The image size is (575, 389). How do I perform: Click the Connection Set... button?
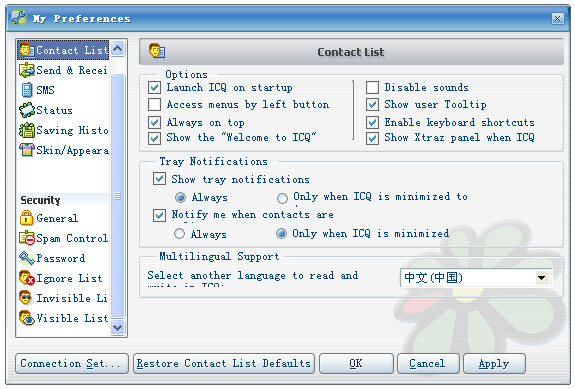[x=72, y=363]
